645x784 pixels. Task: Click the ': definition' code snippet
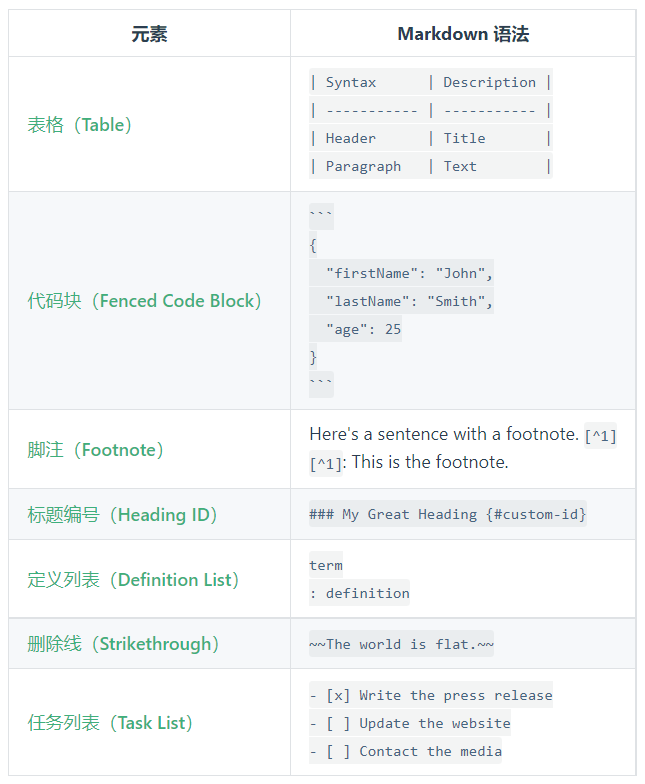(359, 594)
